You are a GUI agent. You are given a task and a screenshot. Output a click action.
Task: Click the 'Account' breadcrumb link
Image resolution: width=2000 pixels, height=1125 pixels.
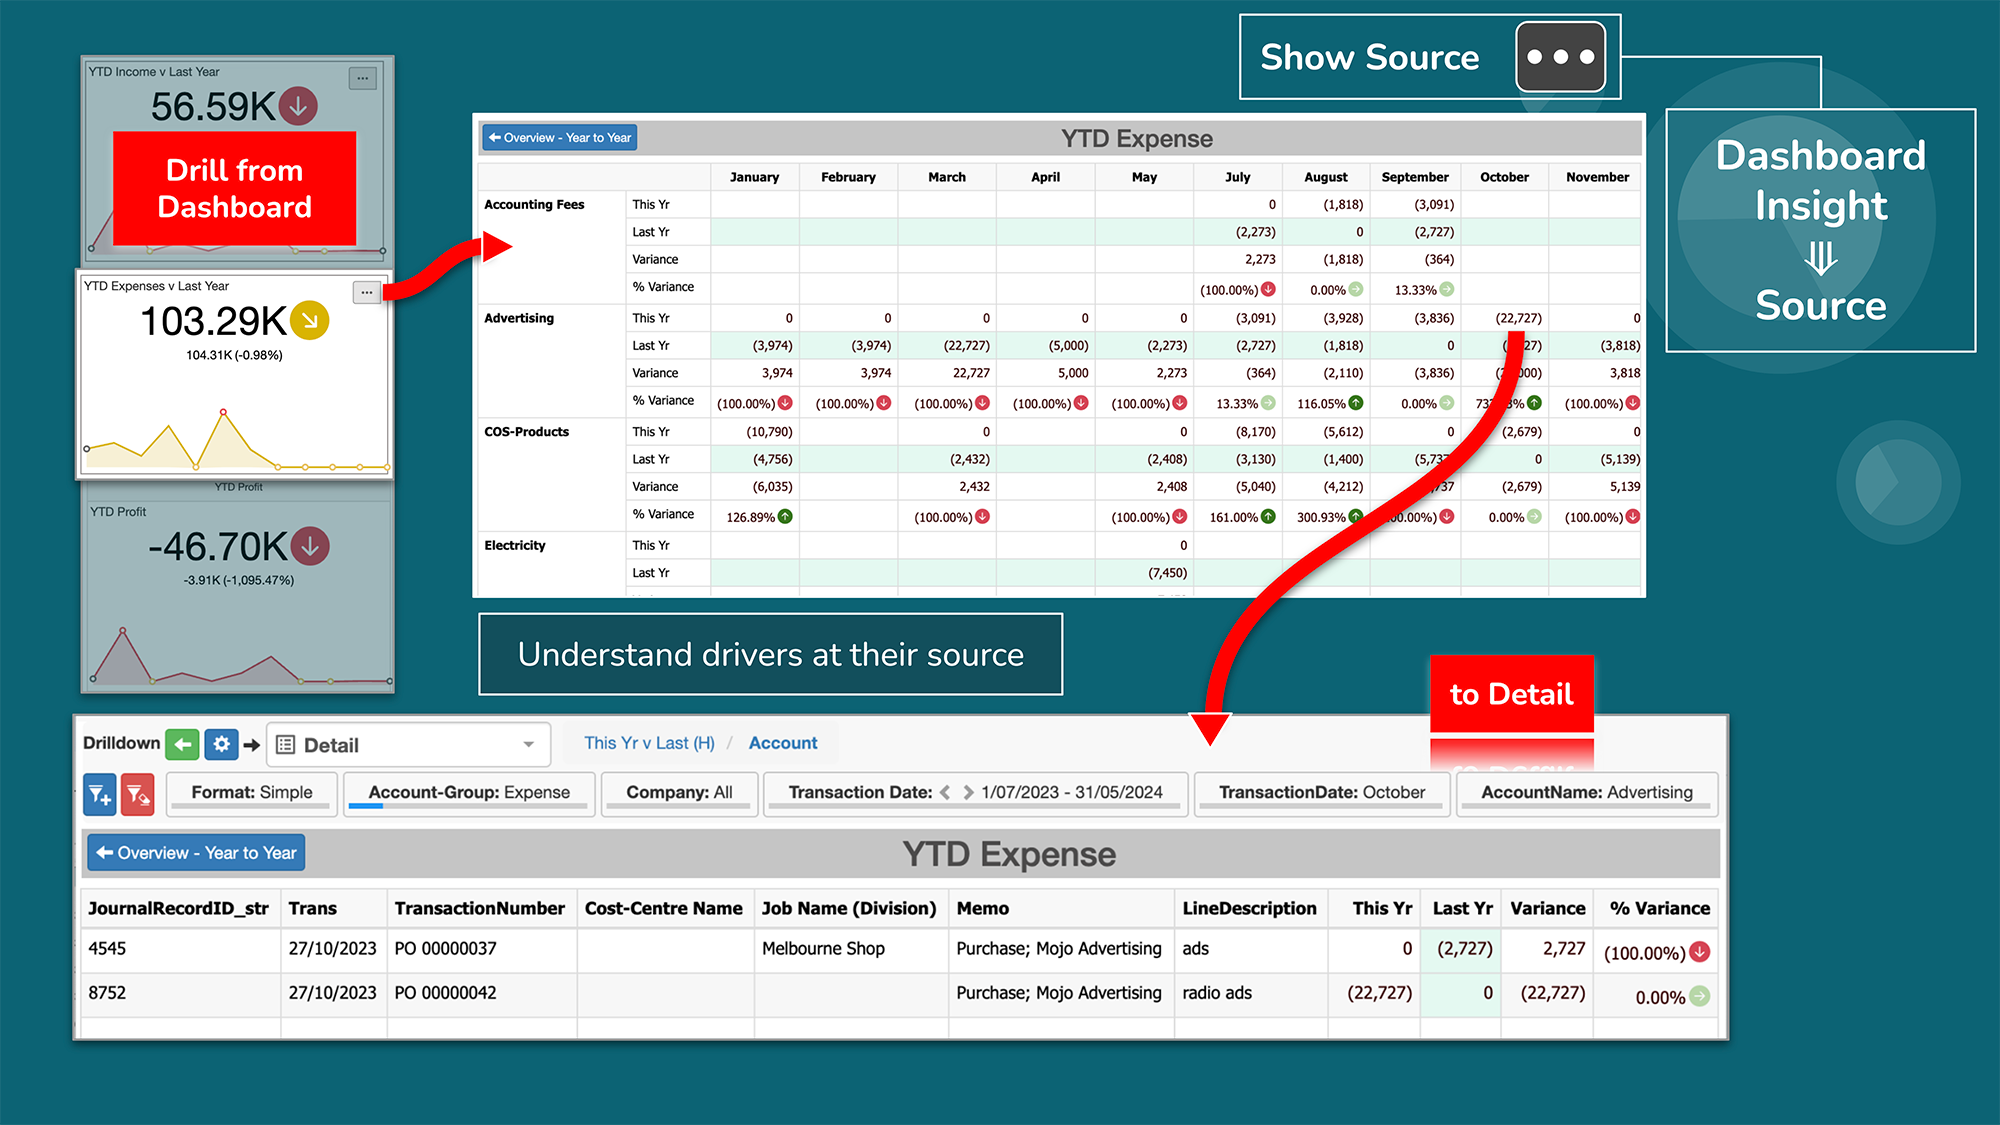coord(783,743)
